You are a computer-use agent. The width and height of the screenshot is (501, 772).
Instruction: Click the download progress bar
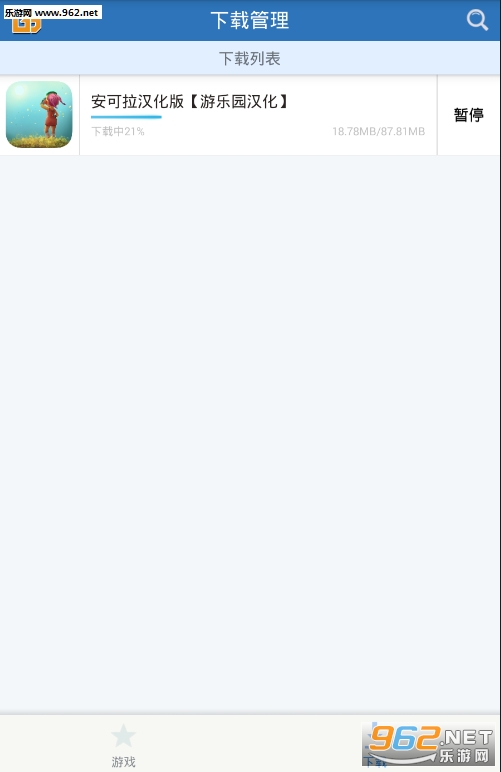point(126,117)
